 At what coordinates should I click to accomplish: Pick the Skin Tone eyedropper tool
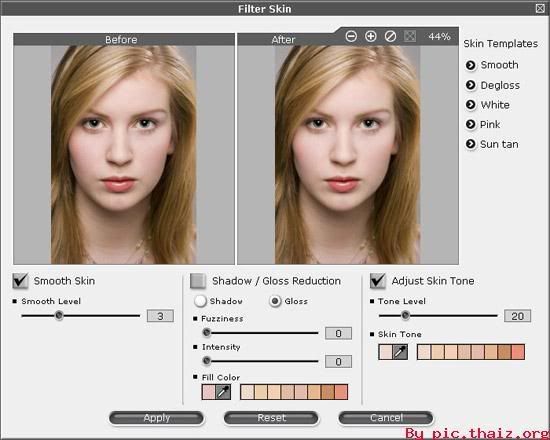click(400, 352)
